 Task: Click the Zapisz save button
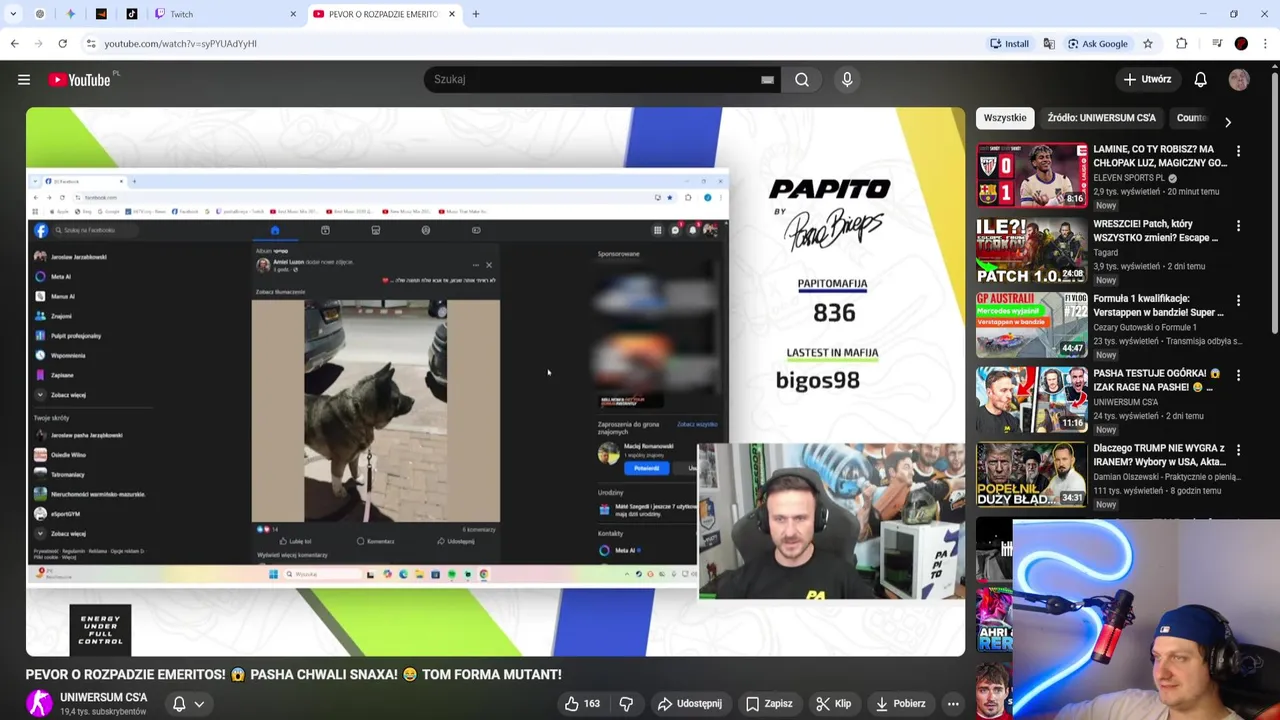tap(769, 704)
